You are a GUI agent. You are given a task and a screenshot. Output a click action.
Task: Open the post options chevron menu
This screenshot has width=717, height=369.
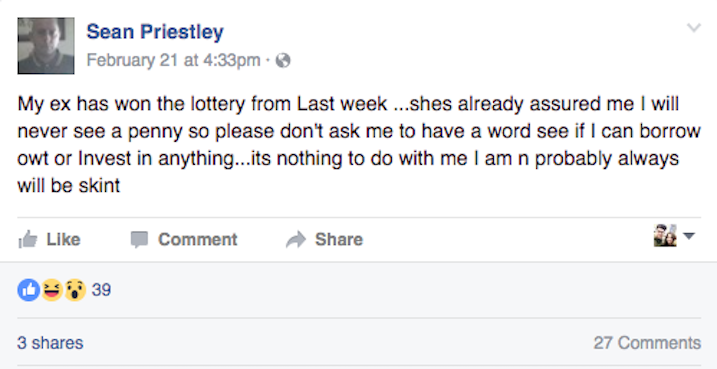[694, 28]
